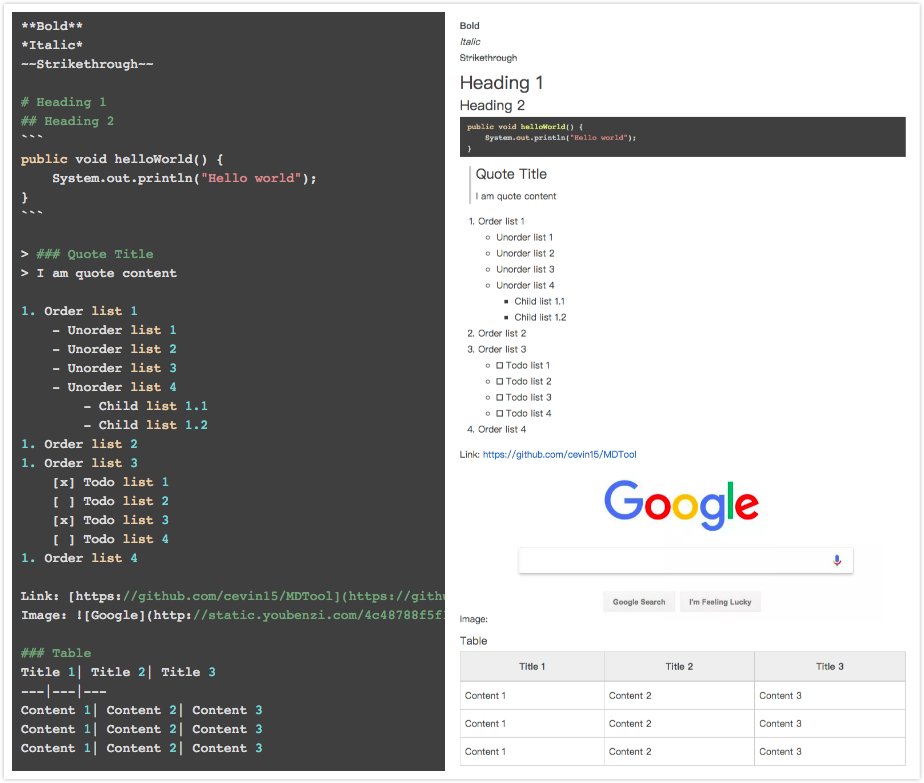This screenshot has width=924, height=783.
Task: Click 'Unorder list 3' in the preview
Action: [525, 269]
